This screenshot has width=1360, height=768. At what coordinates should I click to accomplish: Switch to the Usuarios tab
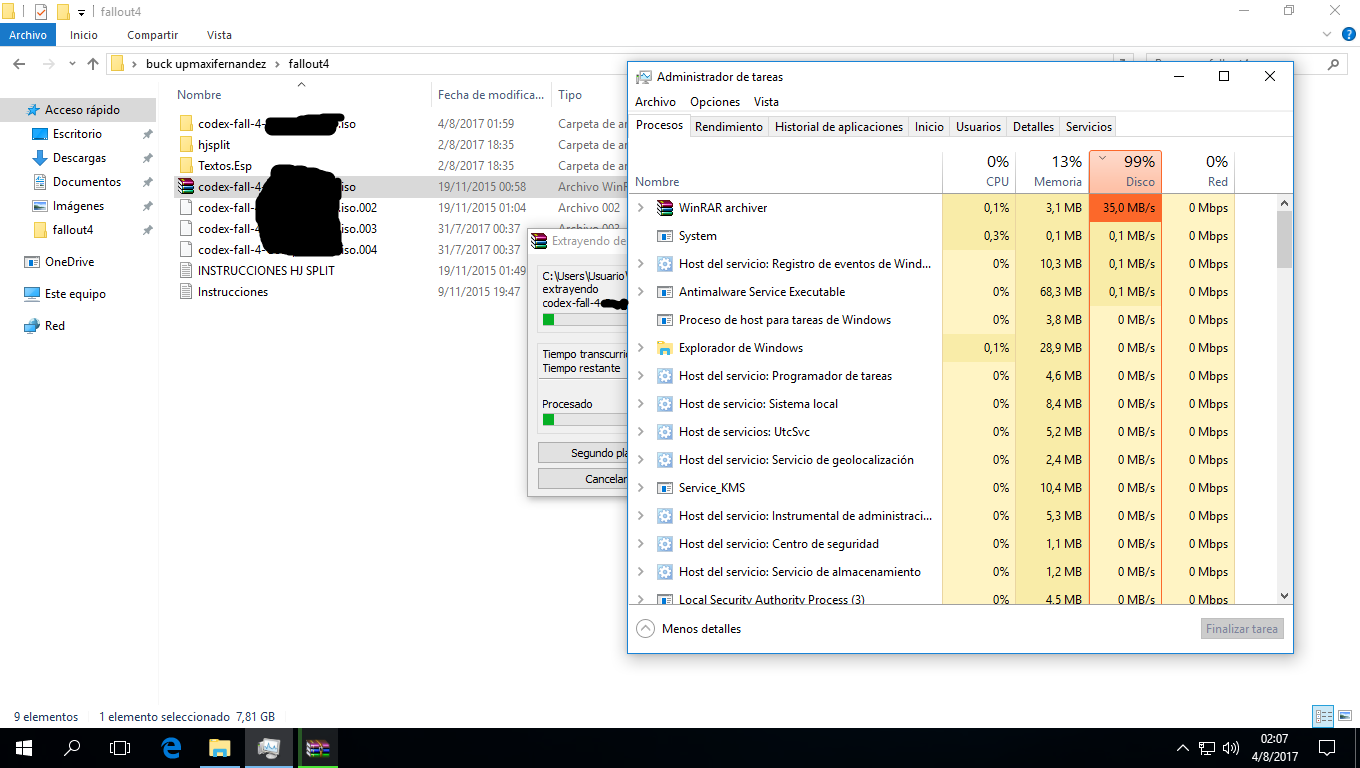click(x=978, y=127)
